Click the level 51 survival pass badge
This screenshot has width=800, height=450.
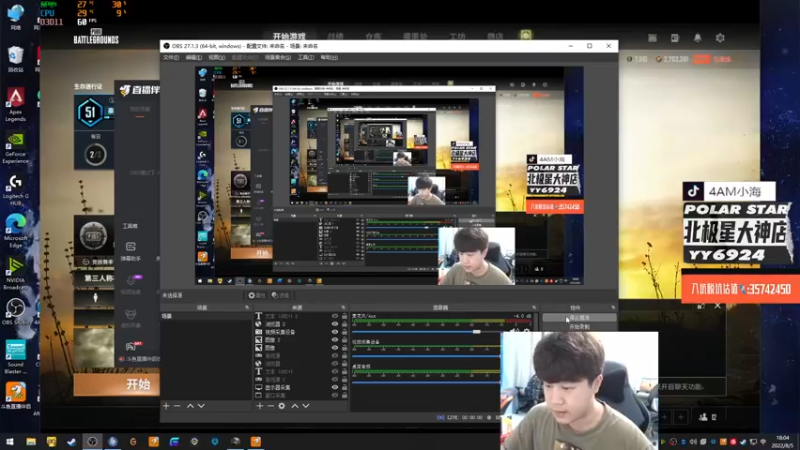[x=90, y=112]
